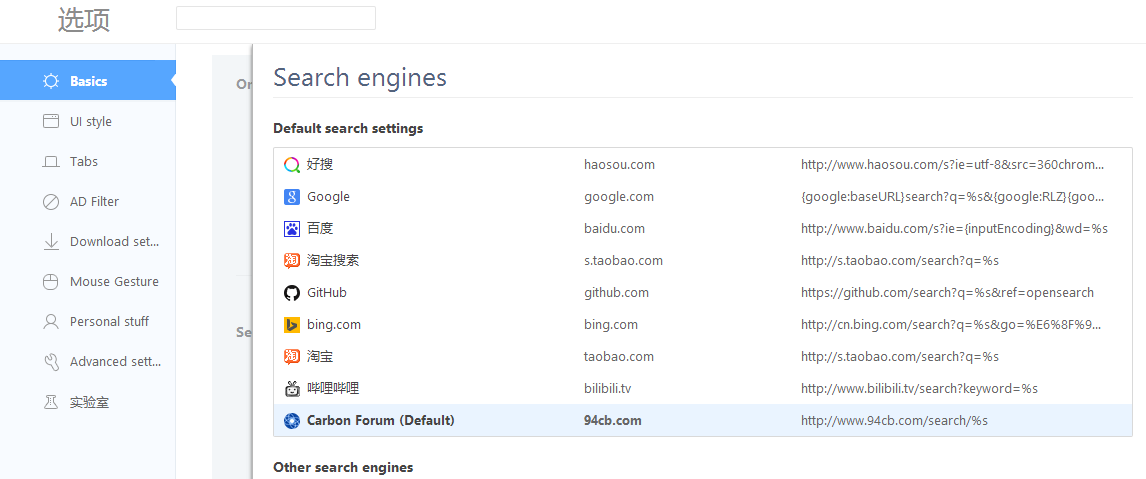Click the AD Filter blocked-circle icon
The width and height of the screenshot is (1146, 479).
pyautogui.click(x=50, y=202)
